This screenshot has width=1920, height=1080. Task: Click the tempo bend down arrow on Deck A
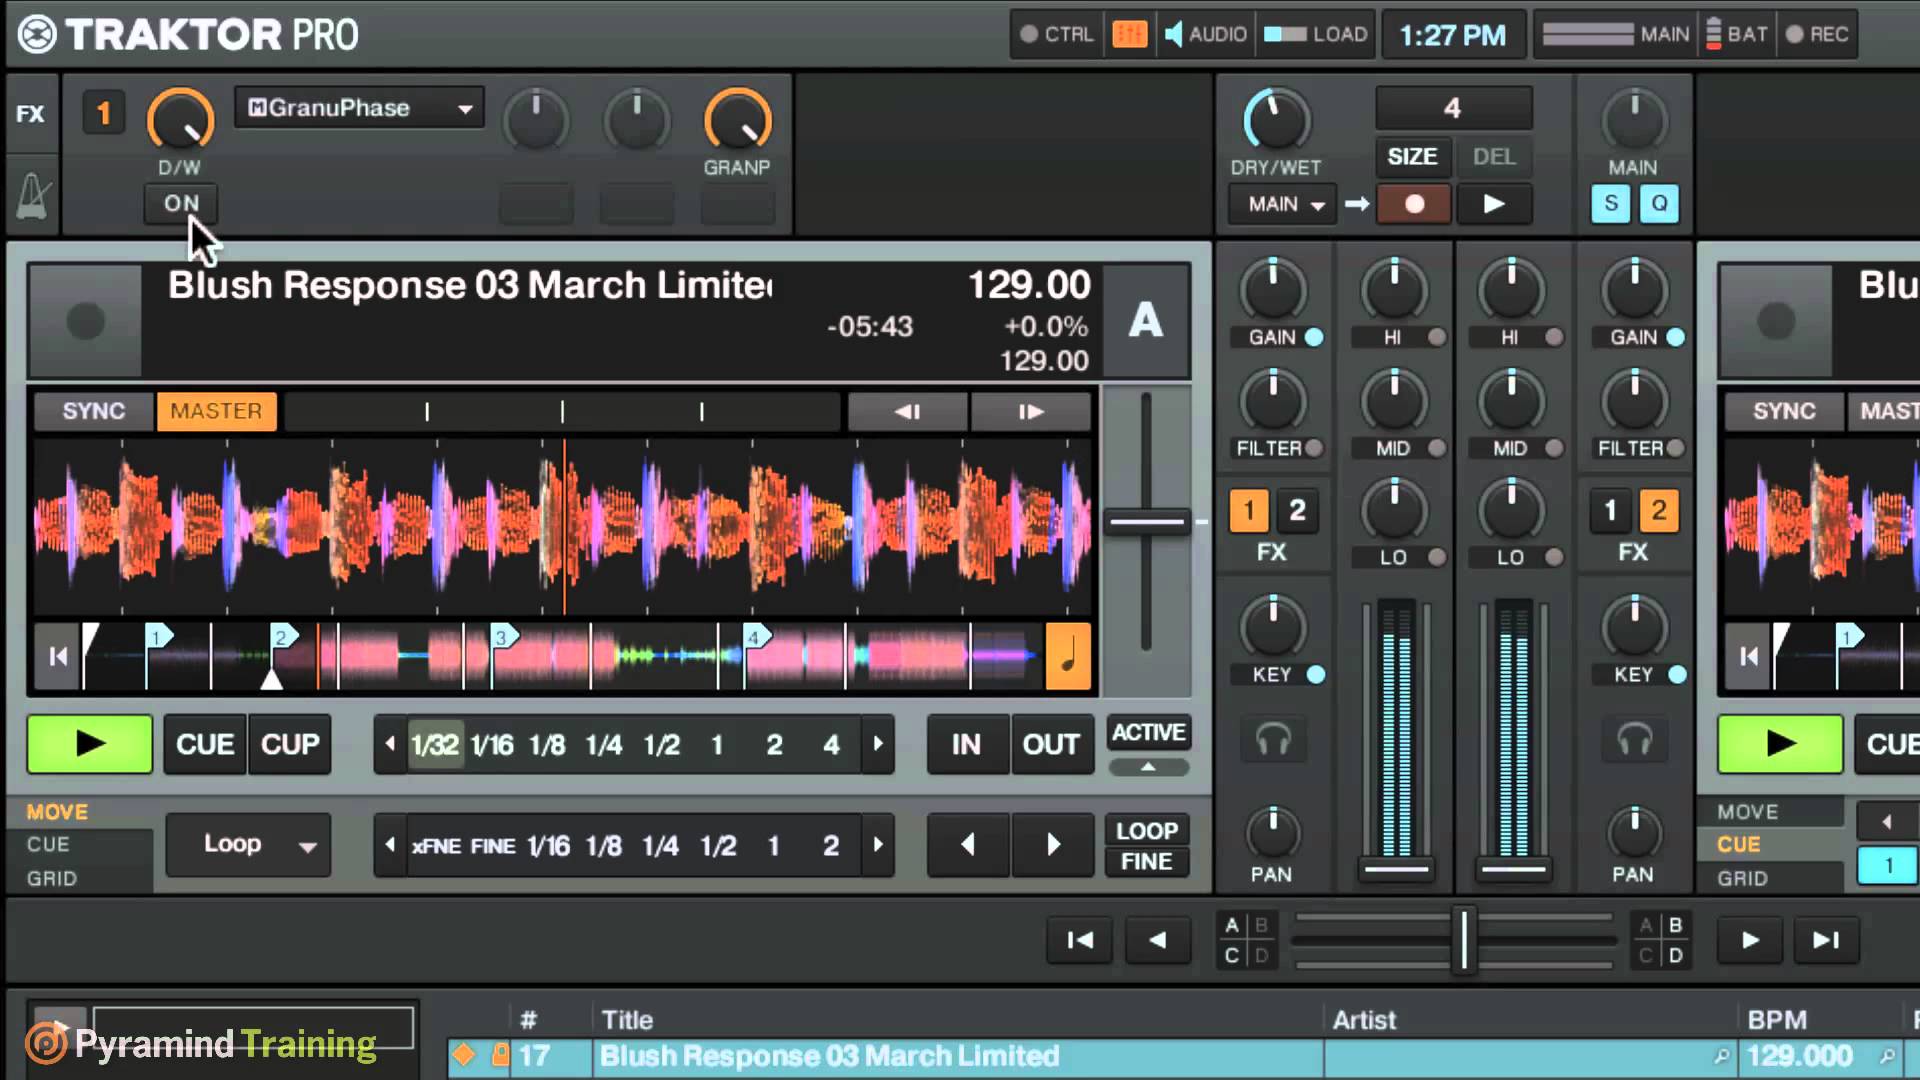pyautogui.click(x=907, y=411)
